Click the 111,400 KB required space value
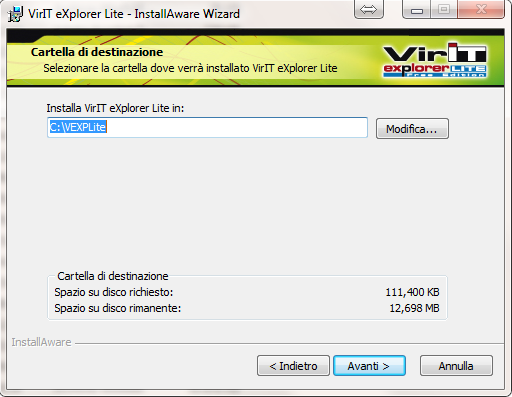 412,292
